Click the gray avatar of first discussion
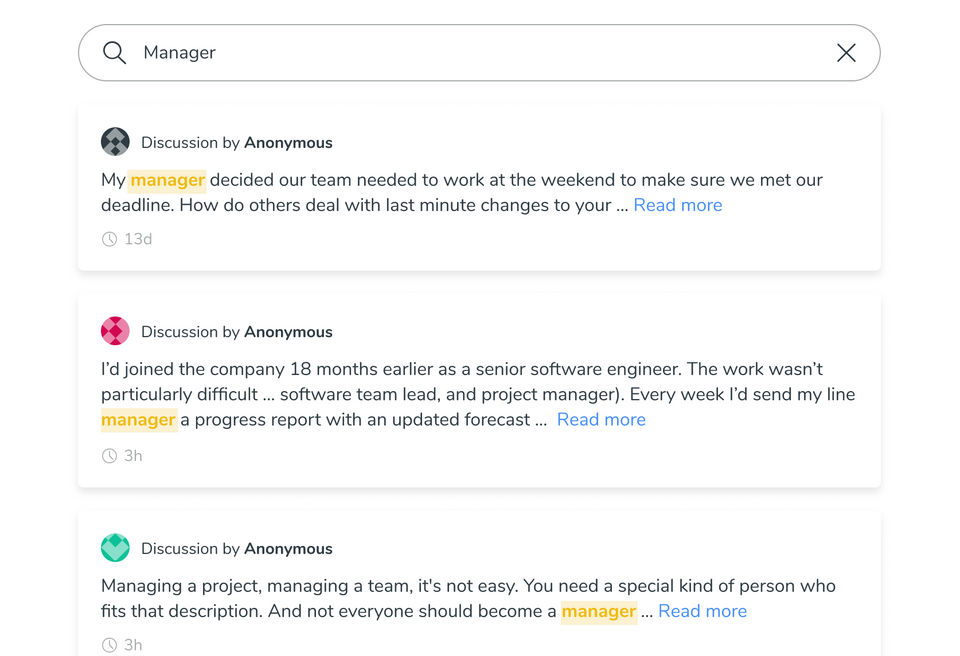The width and height of the screenshot is (960, 656). coord(115,142)
